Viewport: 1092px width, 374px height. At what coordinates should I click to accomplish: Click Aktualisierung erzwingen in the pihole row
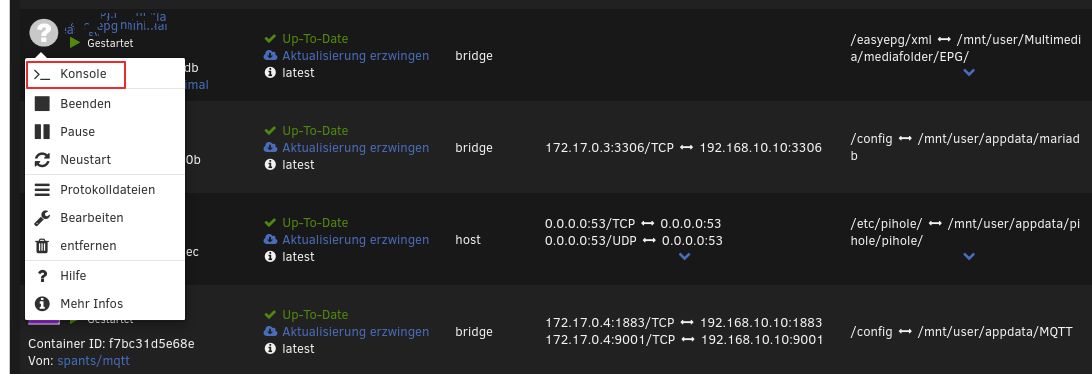(355, 240)
